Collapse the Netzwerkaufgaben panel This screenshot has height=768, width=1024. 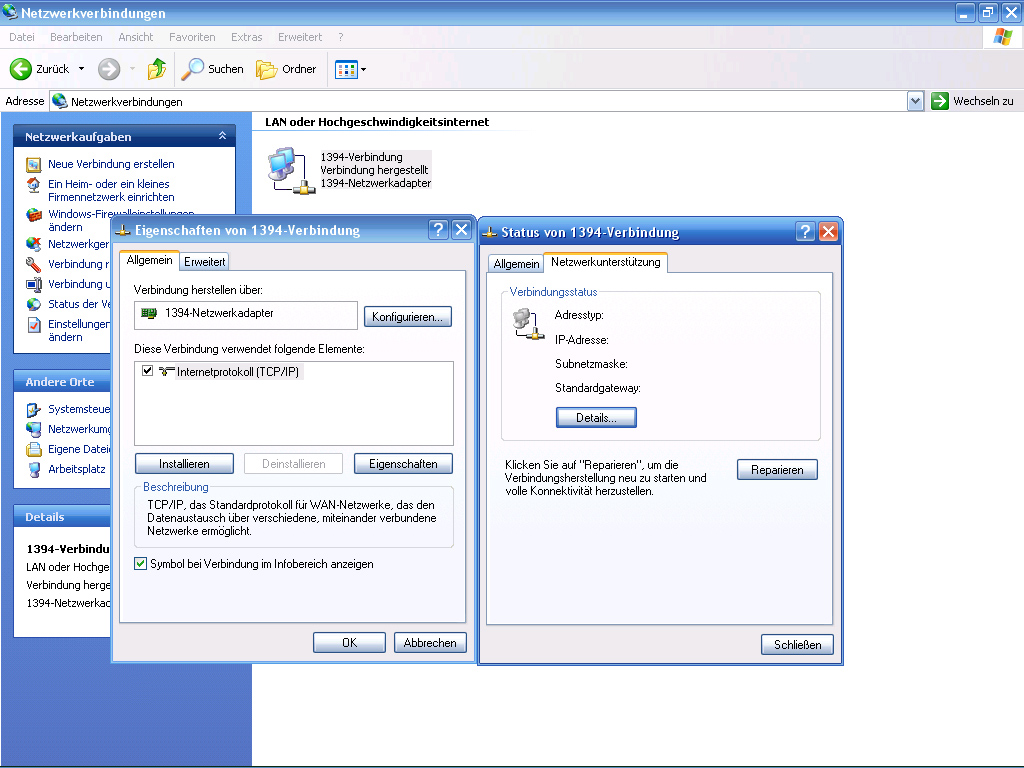click(222, 136)
